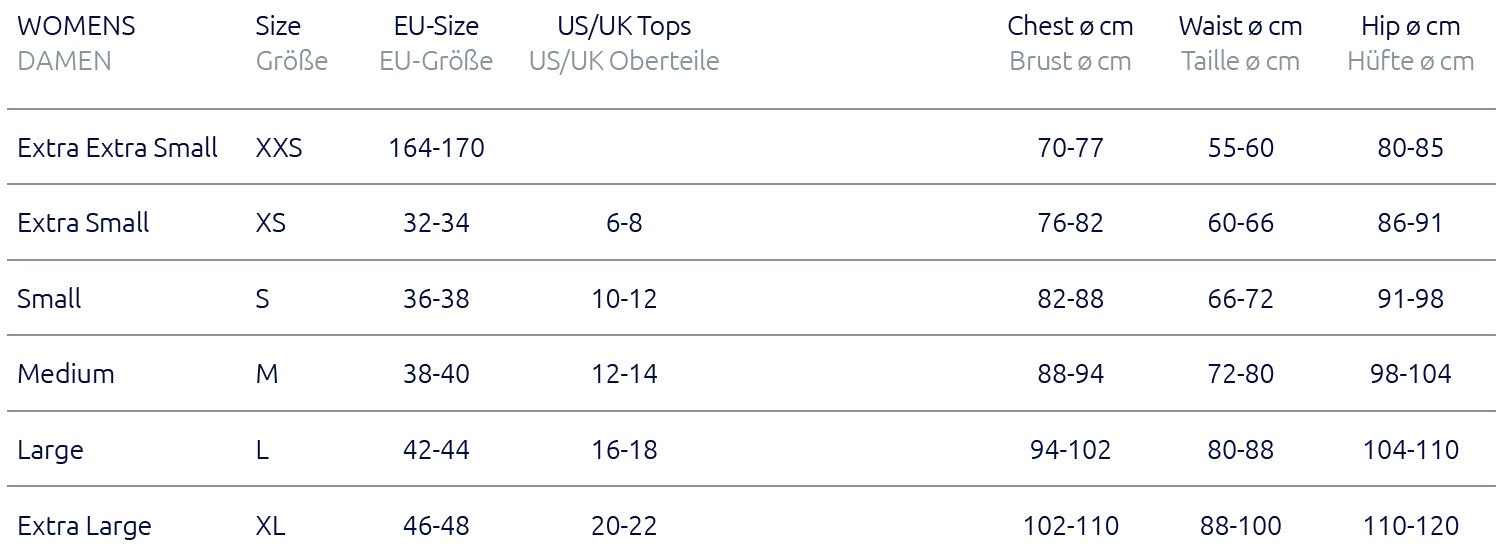Click the WOMENS table heading
The height and width of the screenshot is (550, 1507).
click(76, 26)
